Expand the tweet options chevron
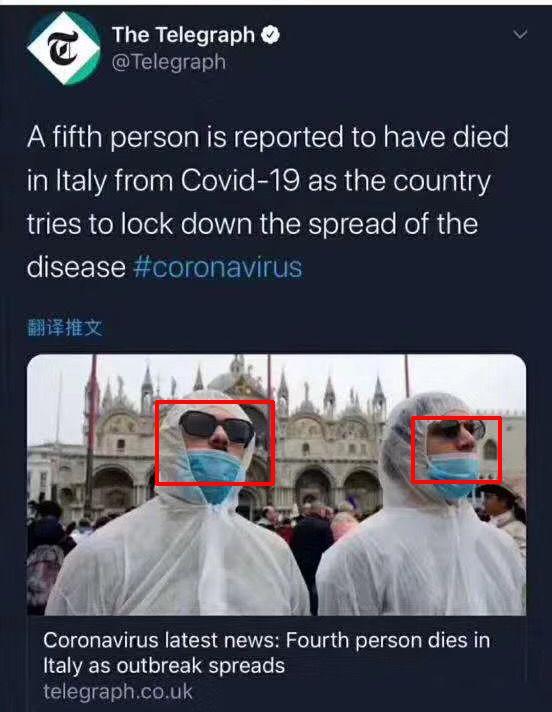The width and height of the screenshot is (552, 712). pos(520,34)
